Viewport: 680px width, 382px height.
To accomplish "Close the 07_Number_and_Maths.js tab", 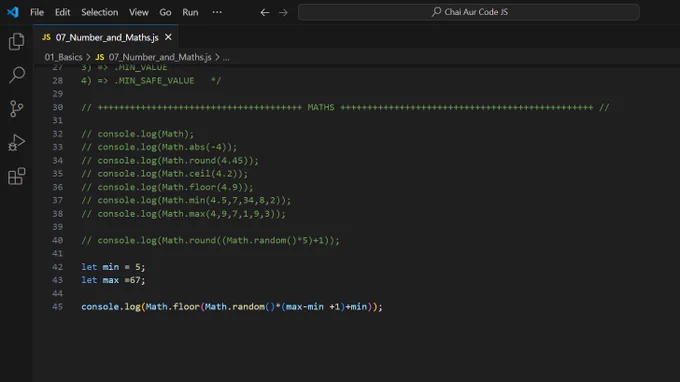I will tap(168, 37).
